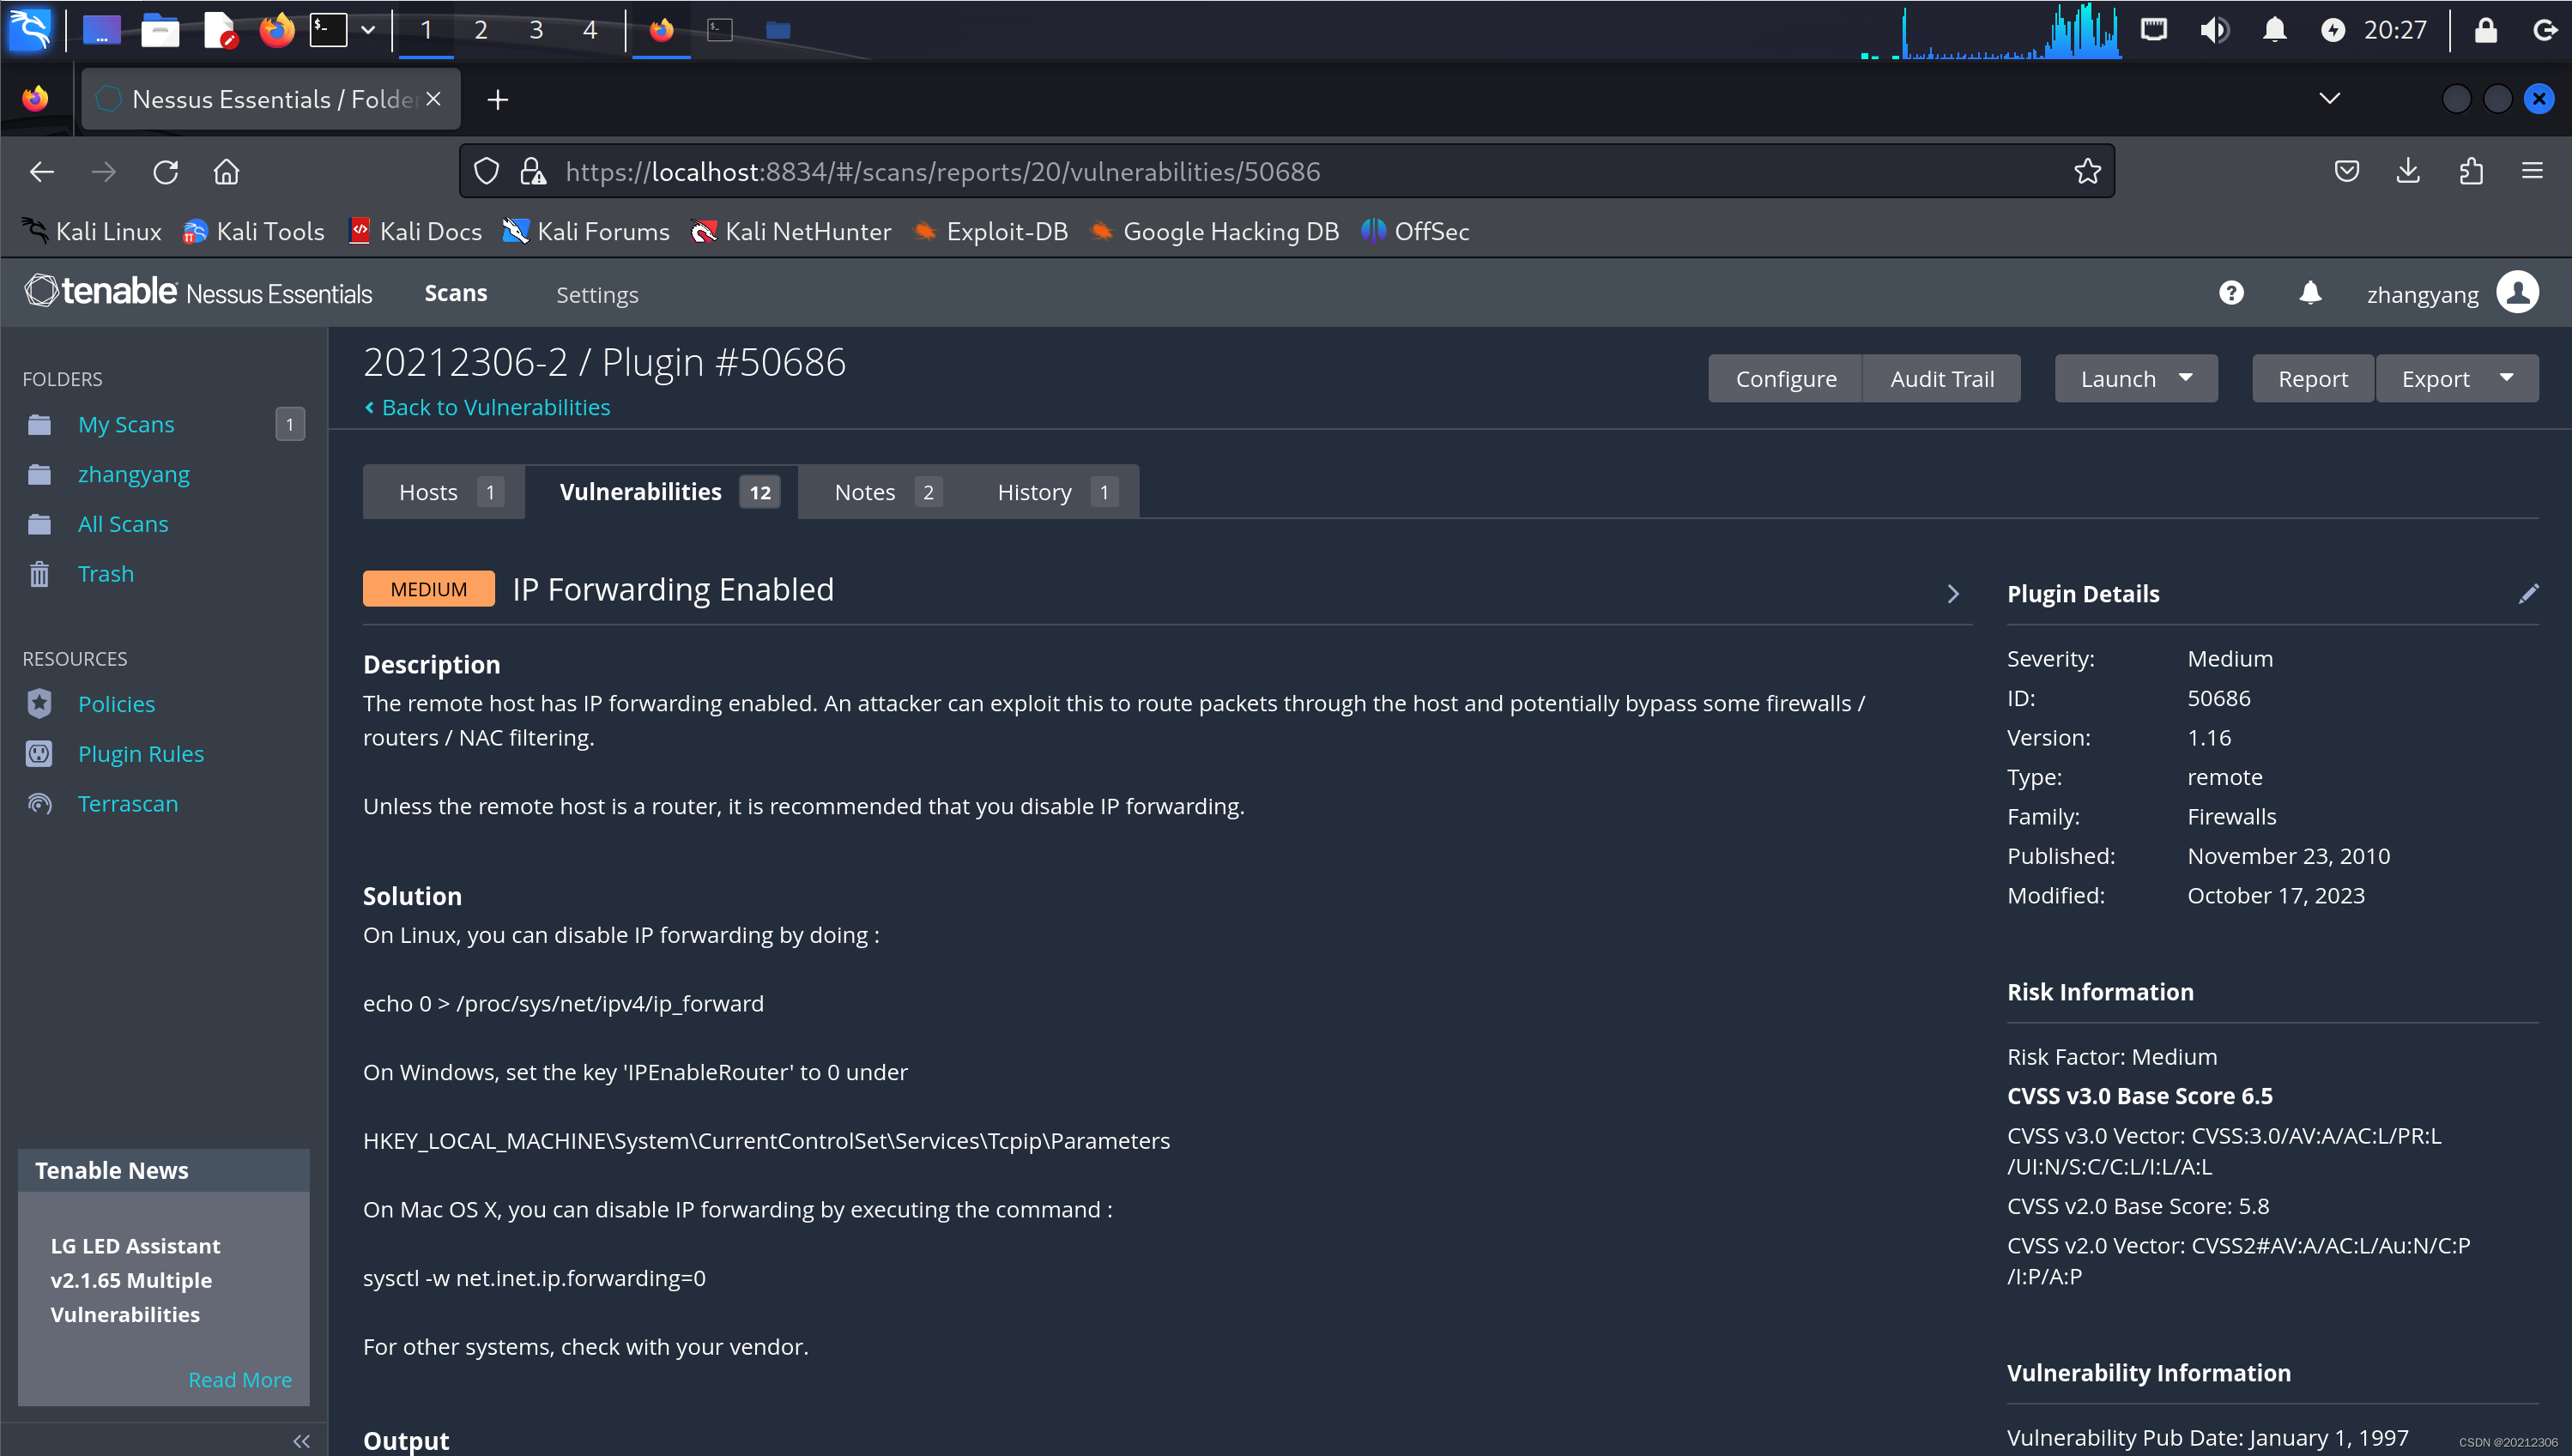Open Plugin Rules in resources

tap(140, 754)
